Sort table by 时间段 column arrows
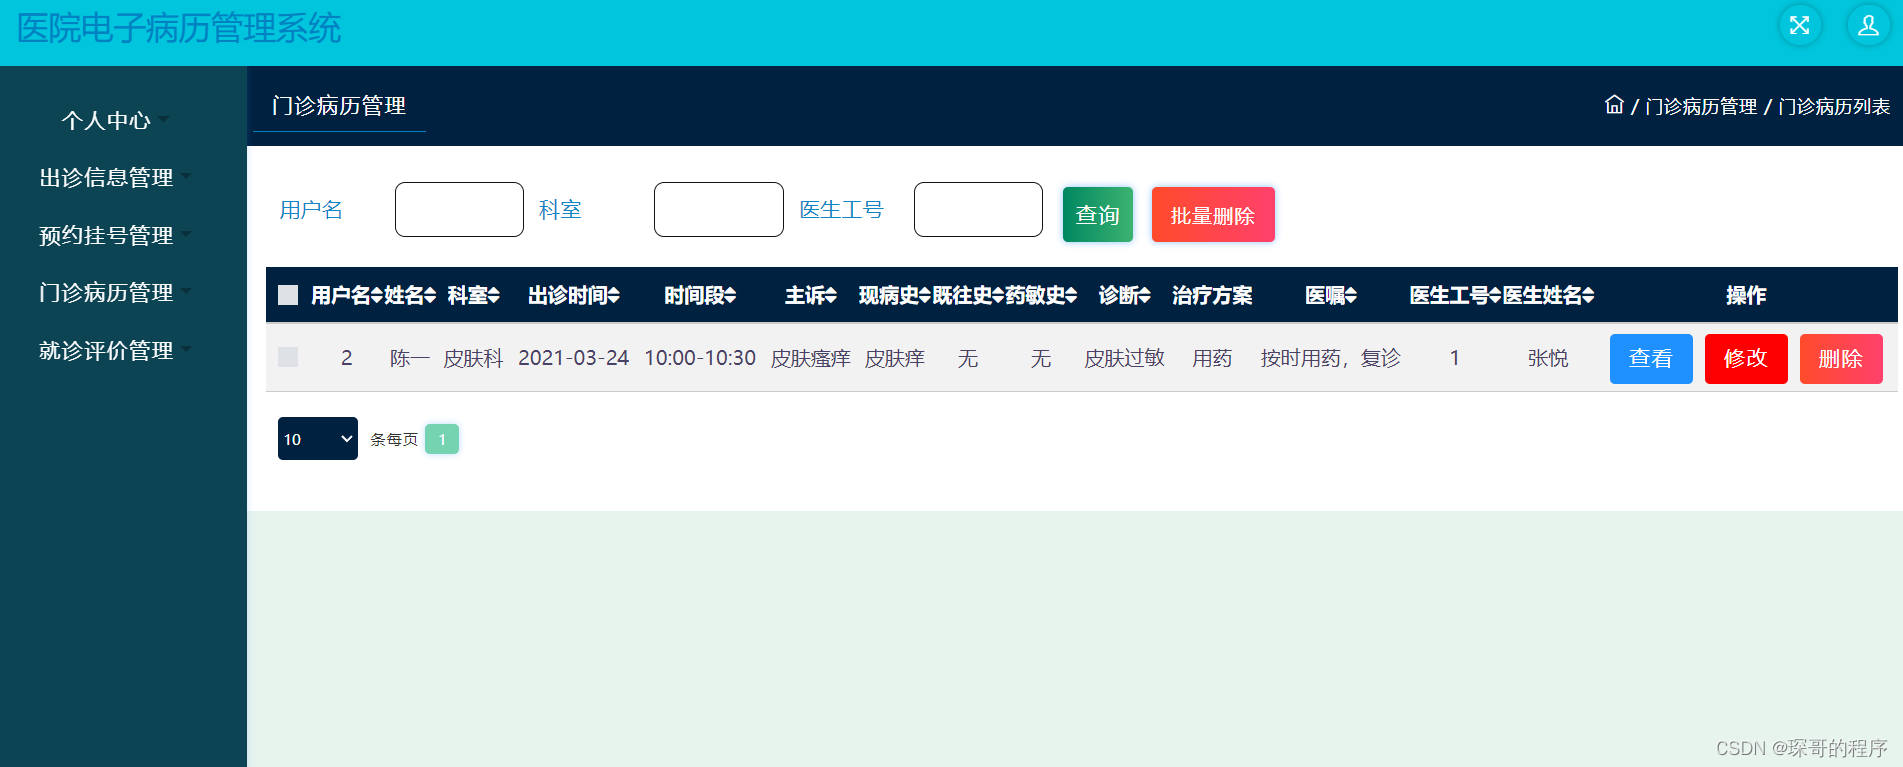Image resolution: width=1903 pixels, height=767 pixels. click(730, 295)
